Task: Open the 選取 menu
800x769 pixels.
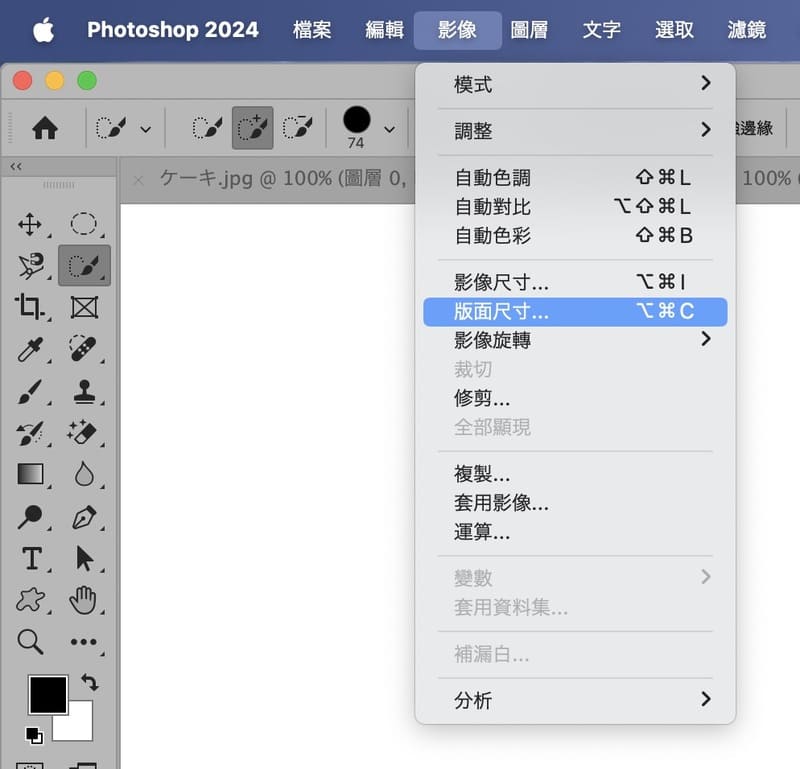Action: (x=674, y=30)
